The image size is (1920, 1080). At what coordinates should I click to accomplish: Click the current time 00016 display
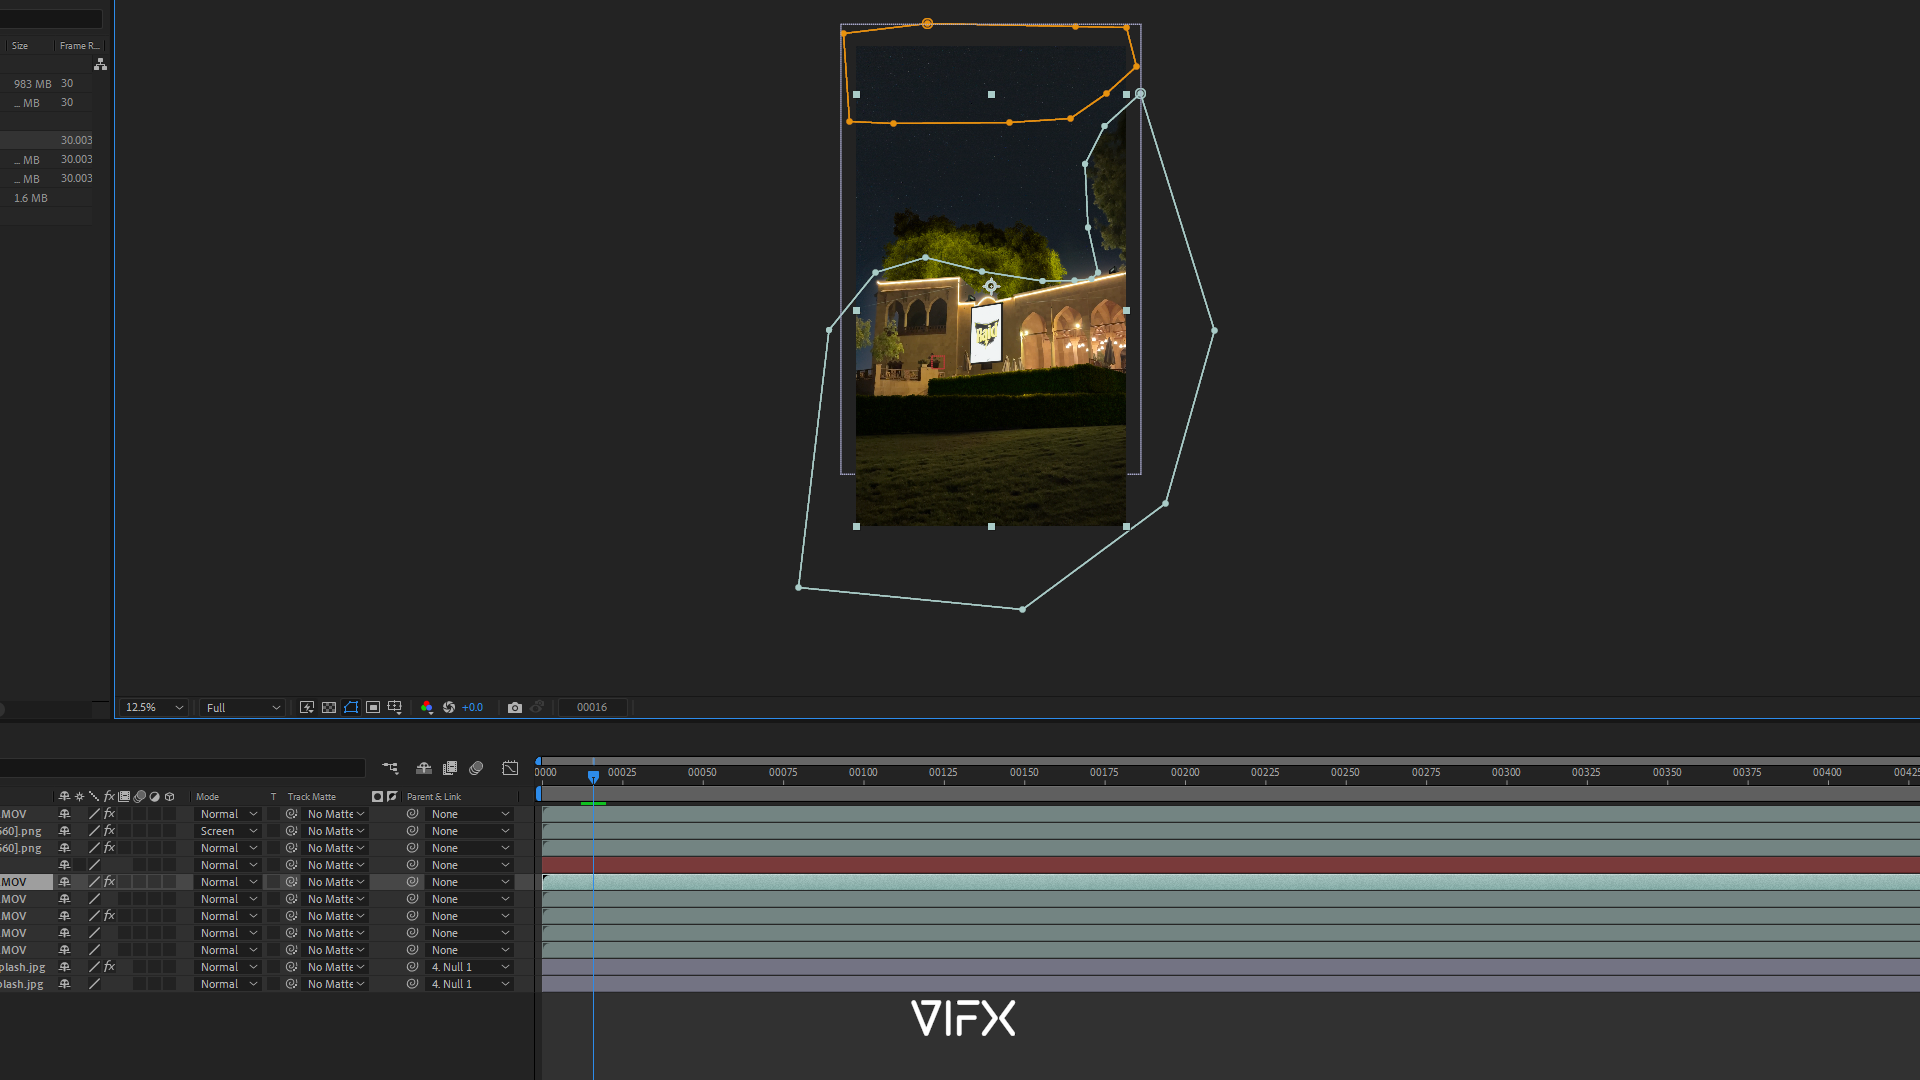(591, 707)
